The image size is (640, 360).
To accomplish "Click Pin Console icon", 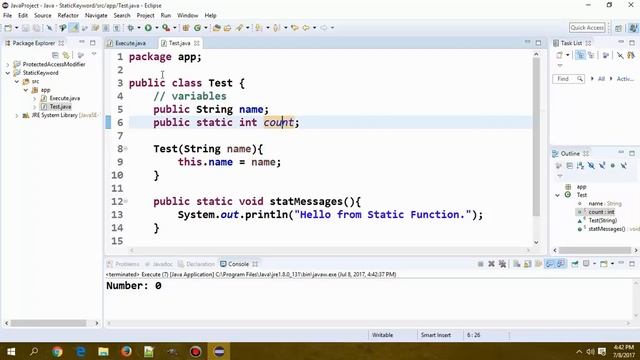I will pyautogui.click(x=575, y=264).
